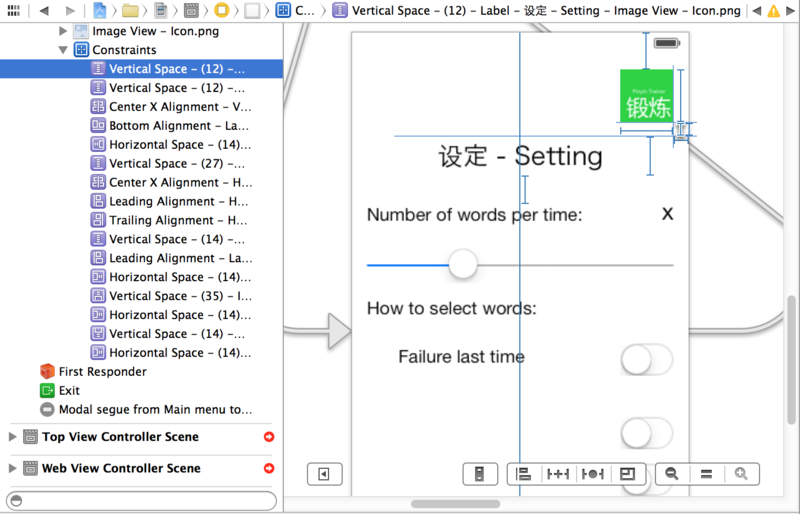Open the Vertical Space – (12) jump bar segment
The image size is (800, 514).
tap(536, 10)
